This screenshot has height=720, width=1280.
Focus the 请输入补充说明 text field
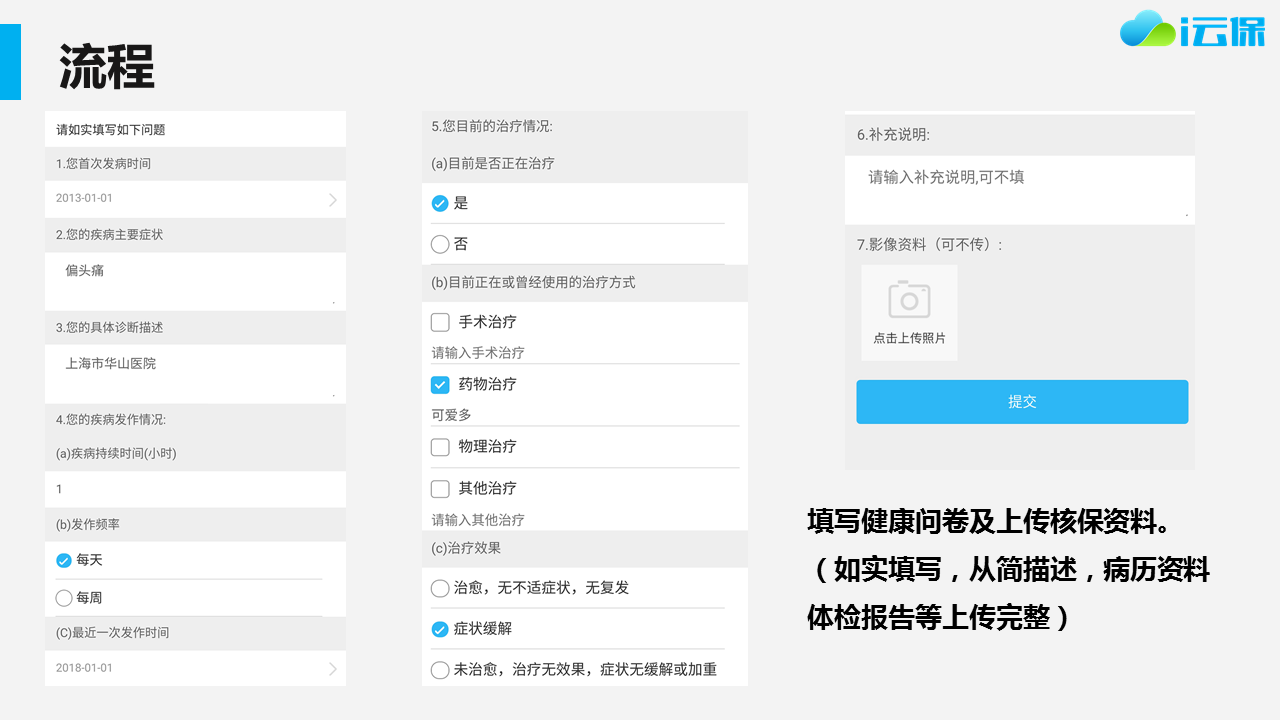pos(1018,188)
